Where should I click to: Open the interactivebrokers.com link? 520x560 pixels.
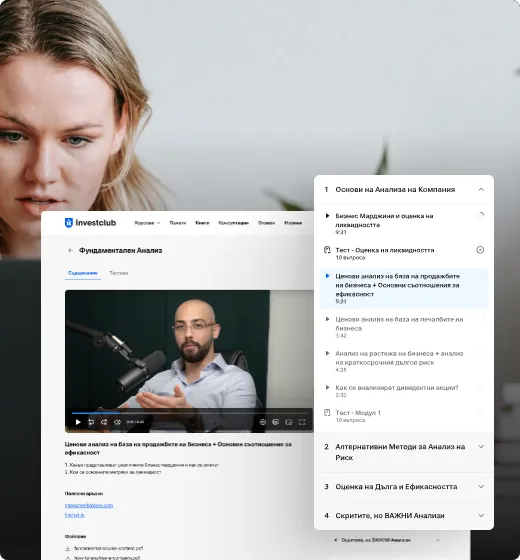pyautogui.click(x=89, y=505)
